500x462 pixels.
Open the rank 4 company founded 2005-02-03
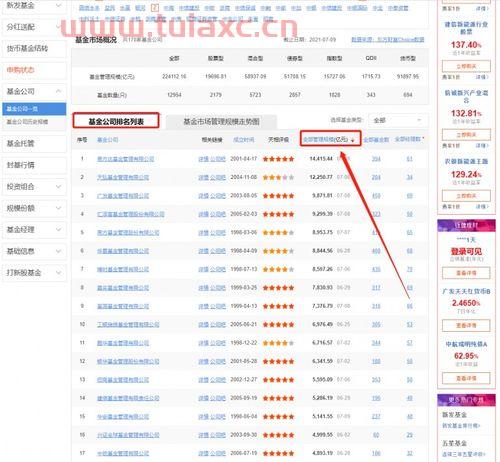tap(131, 214)
